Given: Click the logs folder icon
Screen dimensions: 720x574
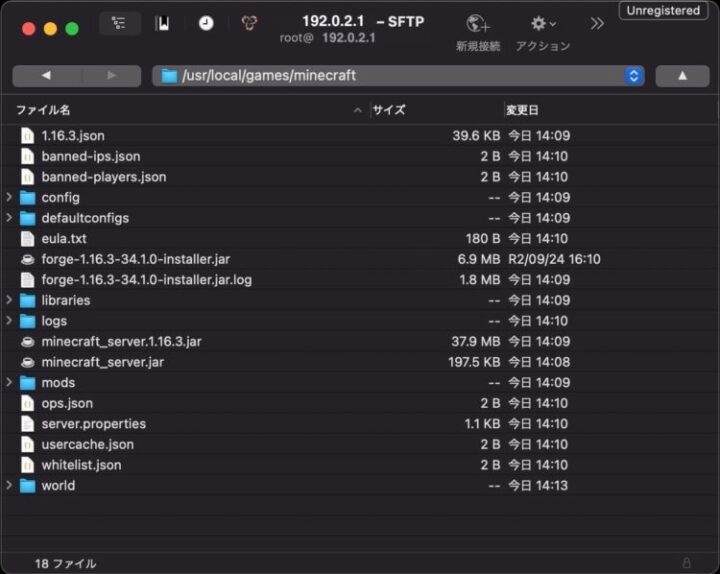Looking at the screenshot, I should pyautogui.click(x=28, y=321).
